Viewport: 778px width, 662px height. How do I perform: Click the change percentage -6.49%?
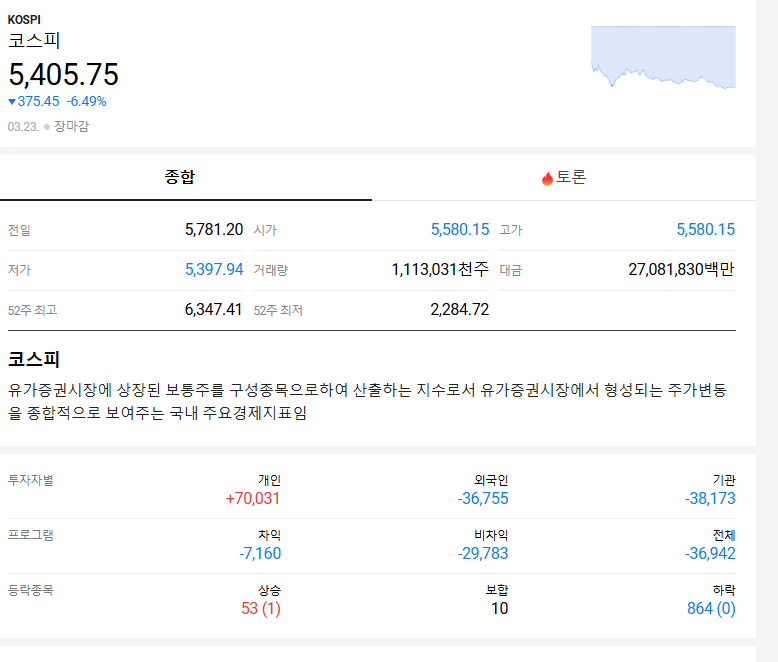(87, 101)
